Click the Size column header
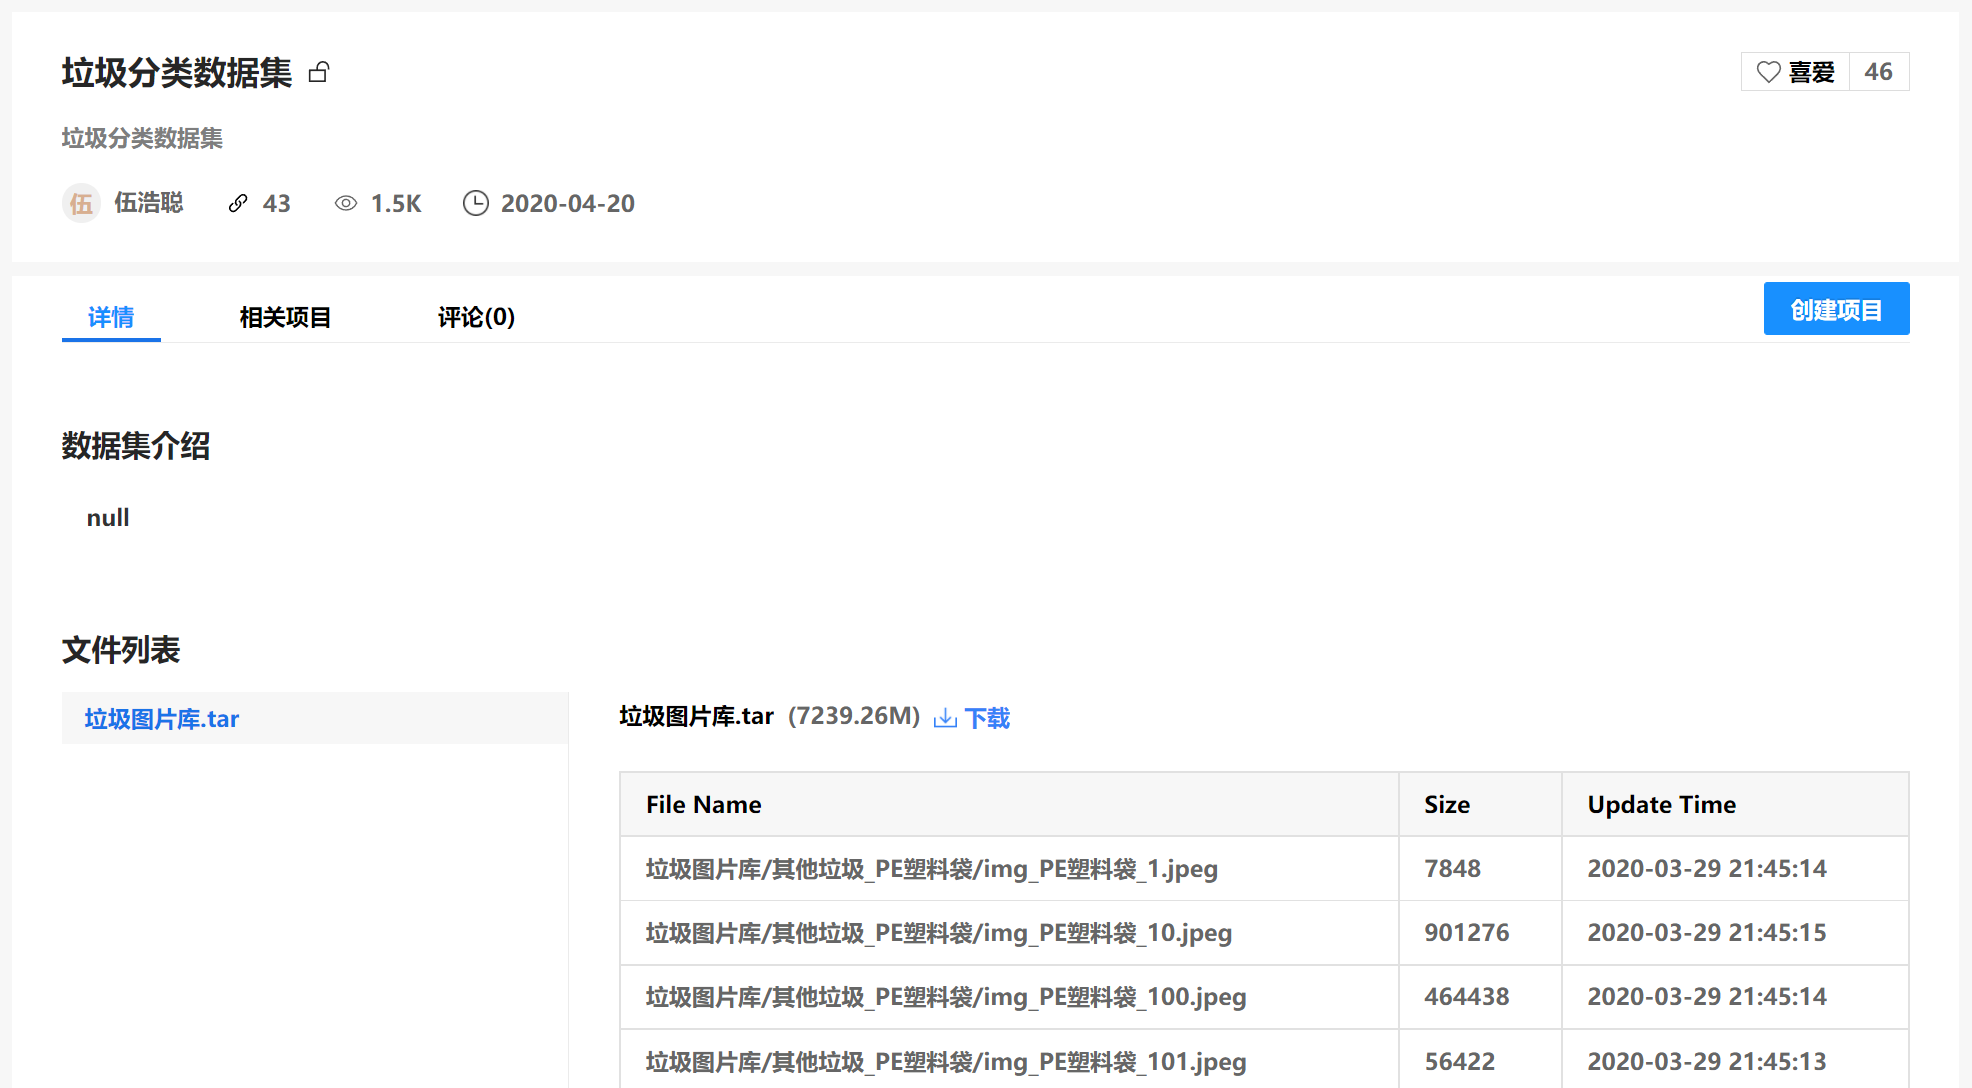 1446,805
